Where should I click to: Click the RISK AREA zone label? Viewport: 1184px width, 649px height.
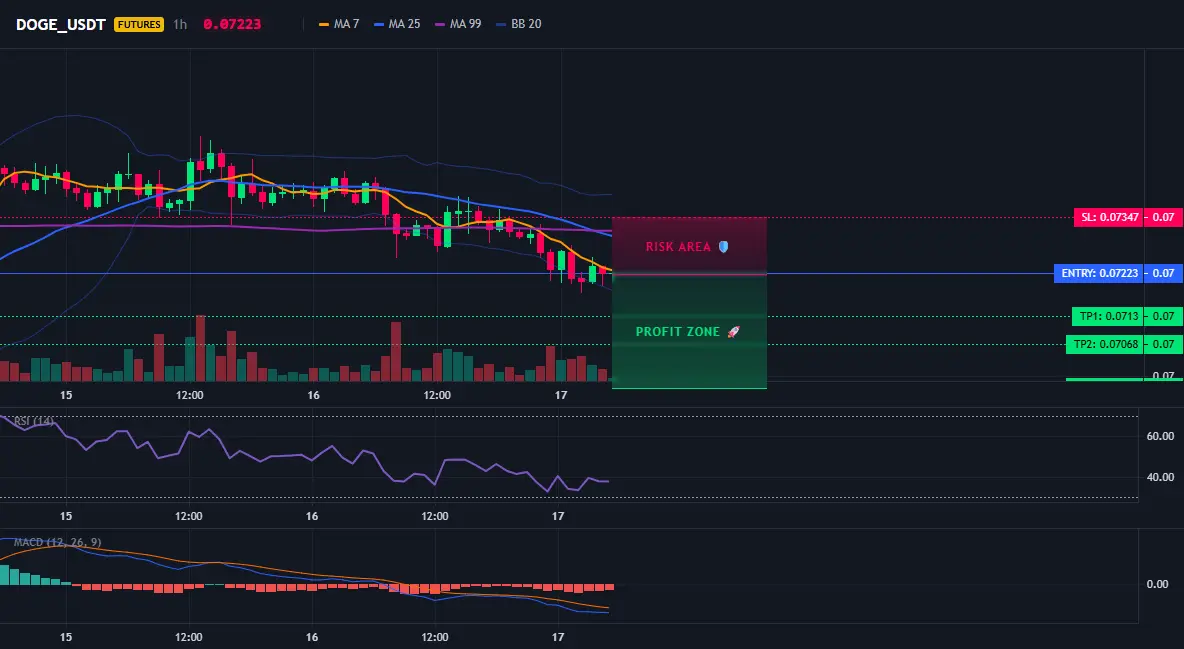click(678, 247)
